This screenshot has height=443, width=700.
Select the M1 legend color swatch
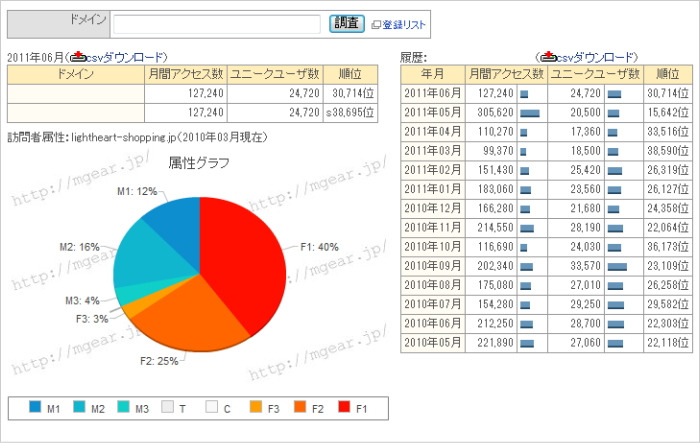[x=35, y=406]
